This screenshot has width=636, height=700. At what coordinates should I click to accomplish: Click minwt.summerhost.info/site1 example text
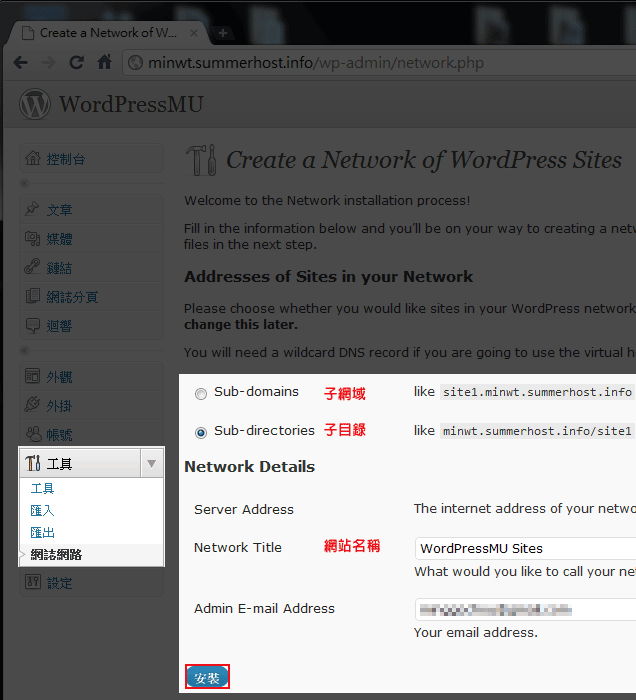tap(537, 431)
